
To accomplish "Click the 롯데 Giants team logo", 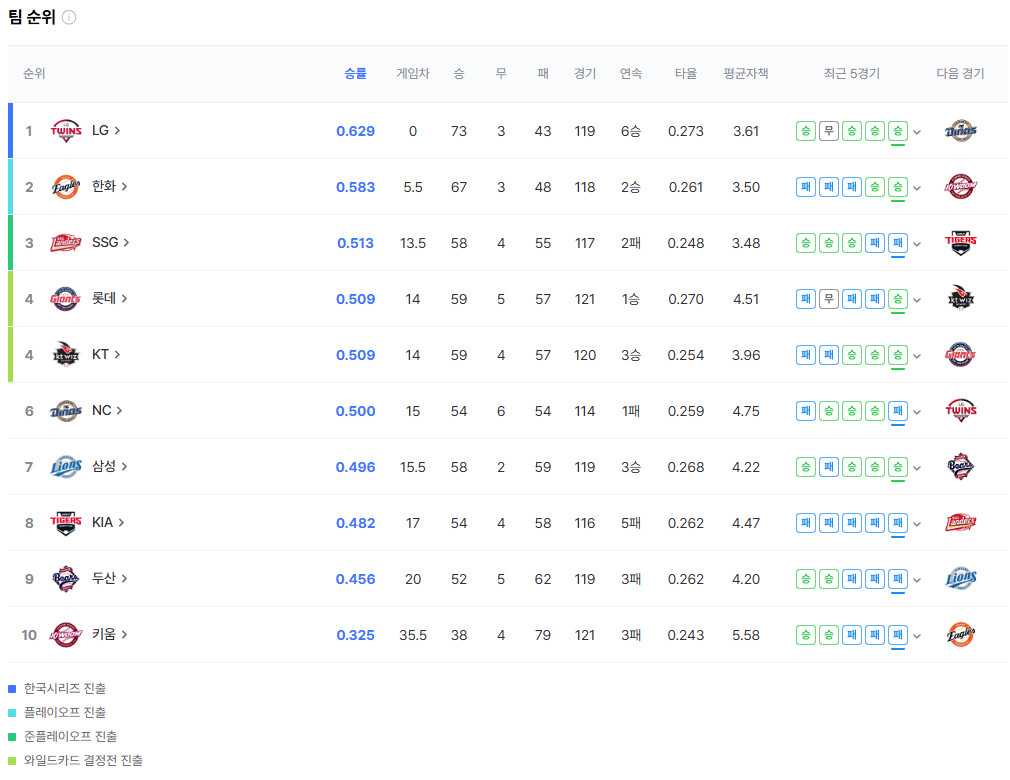I will pyautogui.click(x=65, y=299).
